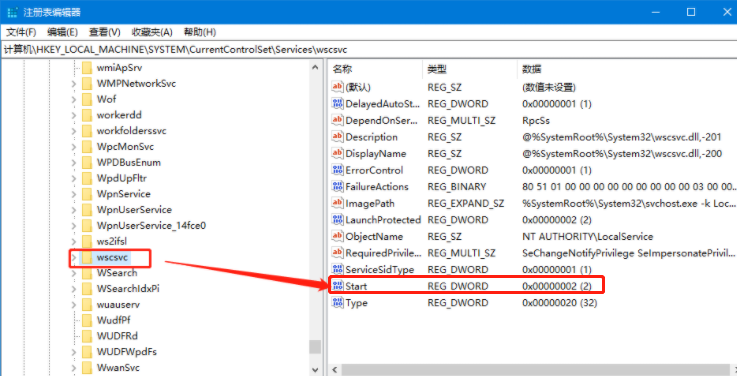Expand the WpnUserService key chevron

tap(74, 210)
